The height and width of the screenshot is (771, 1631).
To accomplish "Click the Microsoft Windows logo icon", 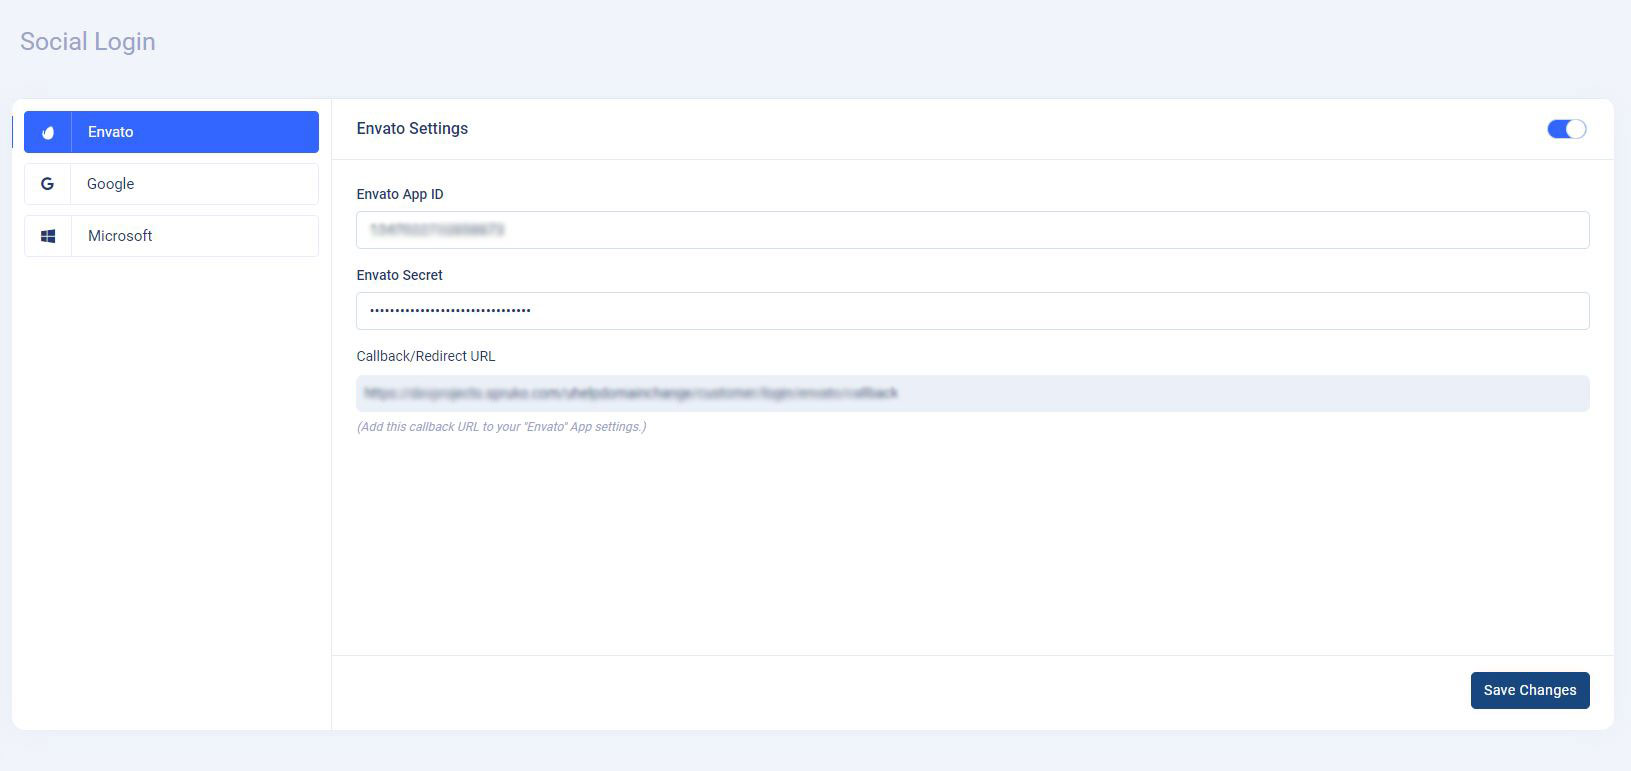I will pyautogui.click(x=48, y=236).
